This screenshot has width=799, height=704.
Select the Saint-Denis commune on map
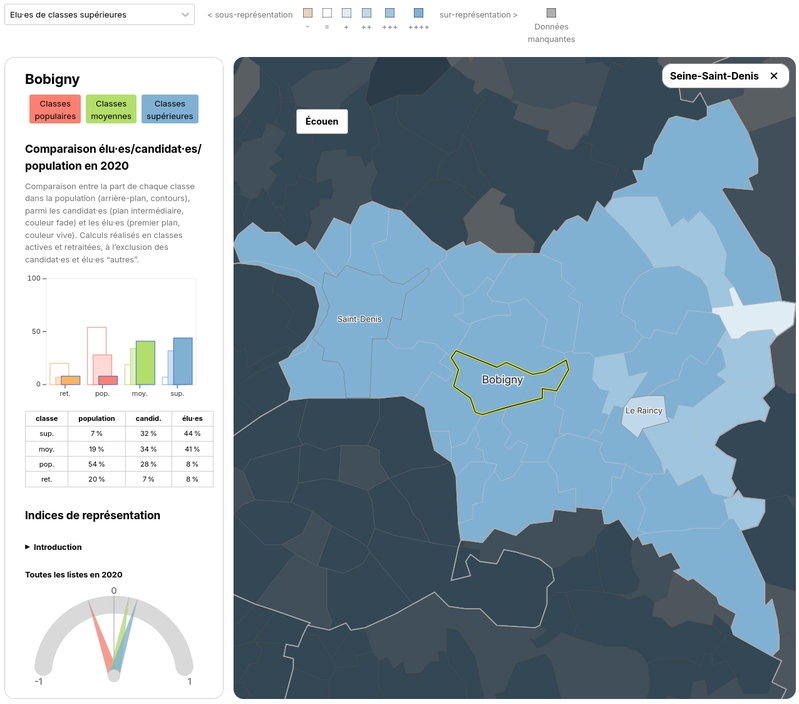[359, 319]
